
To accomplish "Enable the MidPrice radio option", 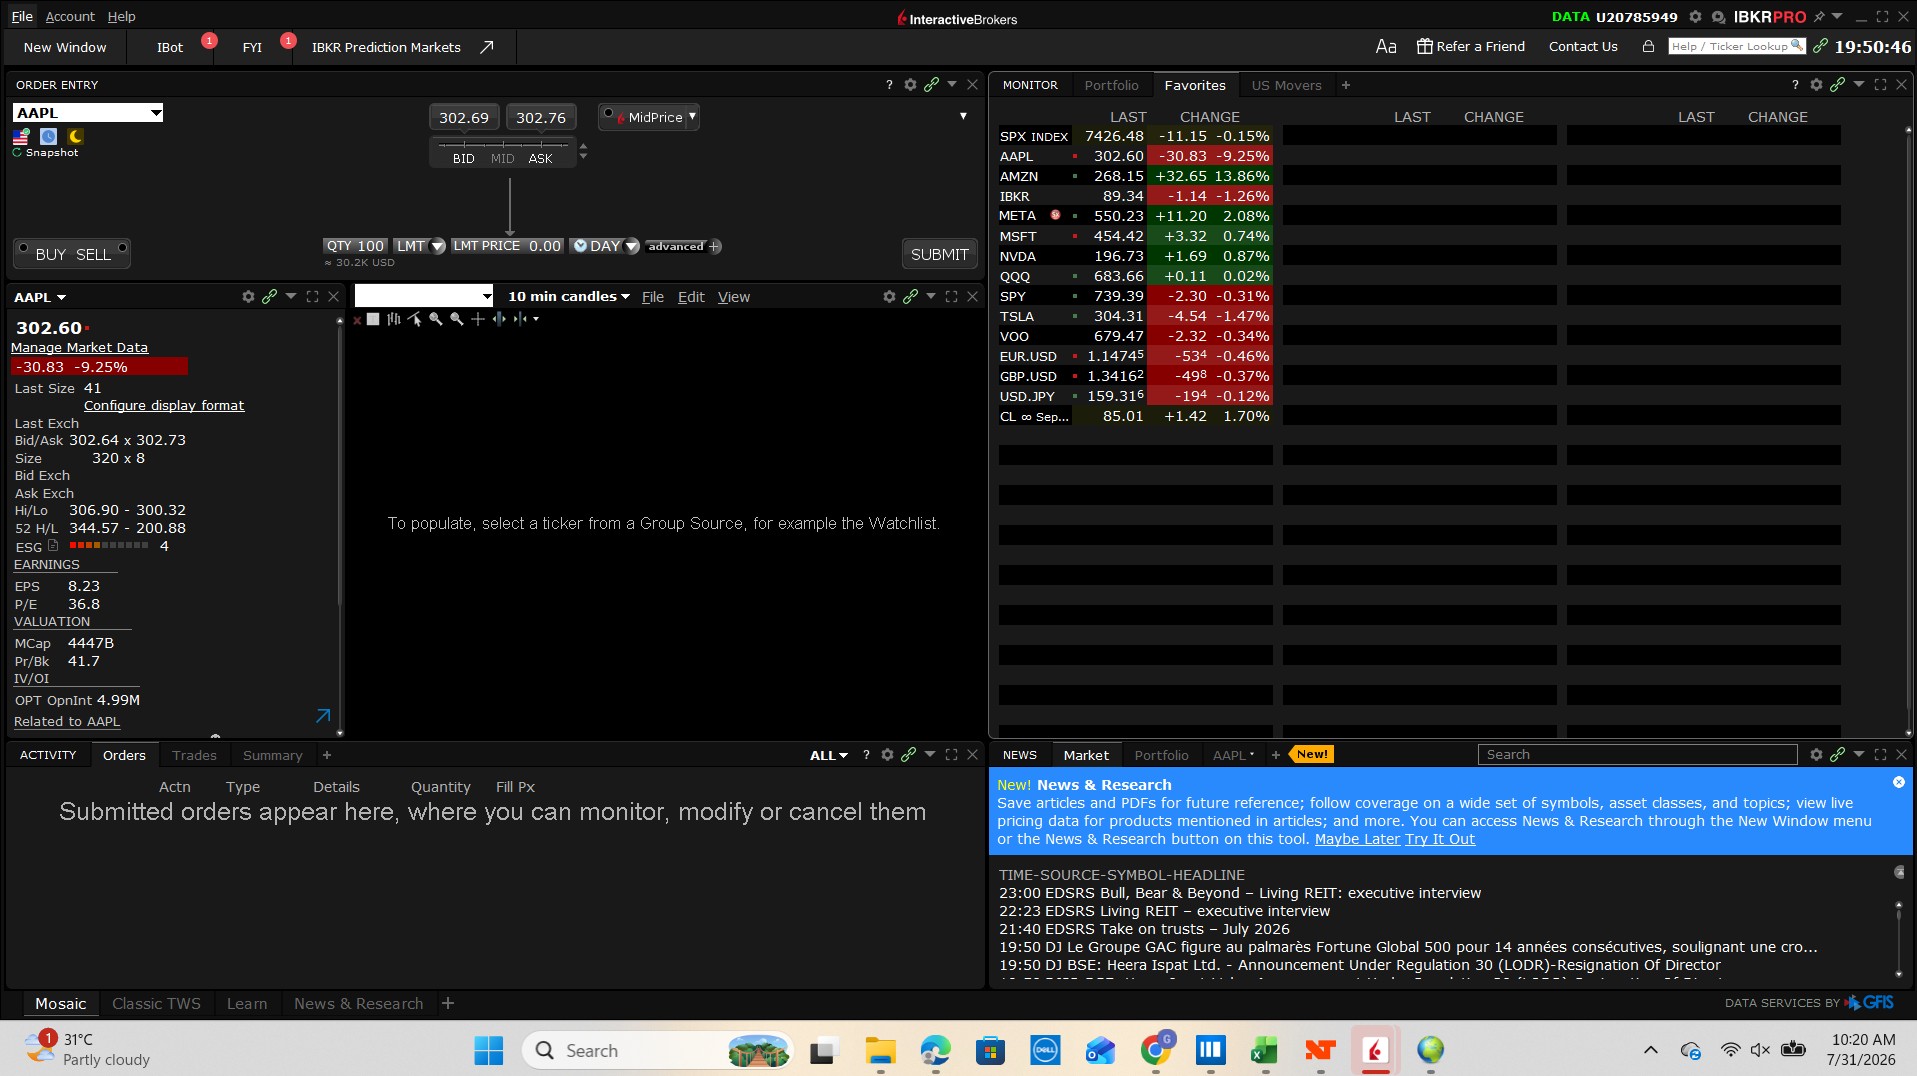I will [608, 113].
